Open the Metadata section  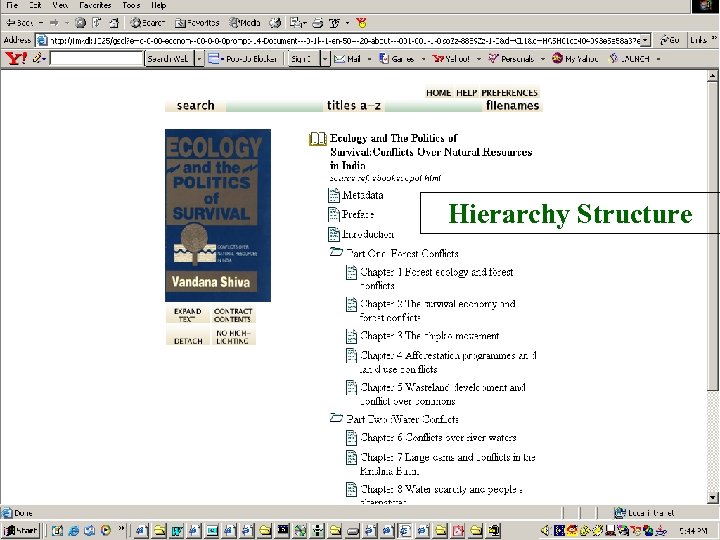click(x=356, y=195)
